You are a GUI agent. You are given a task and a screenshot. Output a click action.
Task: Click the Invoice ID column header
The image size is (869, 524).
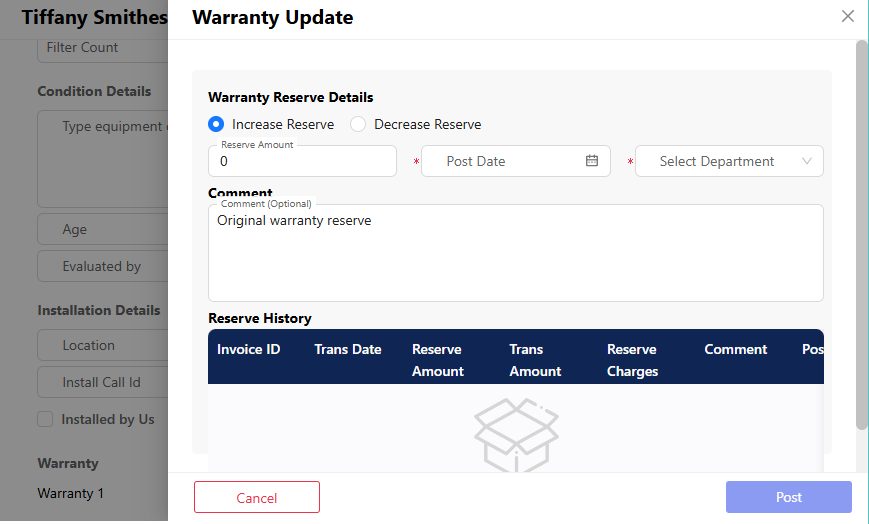coord(248,349)
